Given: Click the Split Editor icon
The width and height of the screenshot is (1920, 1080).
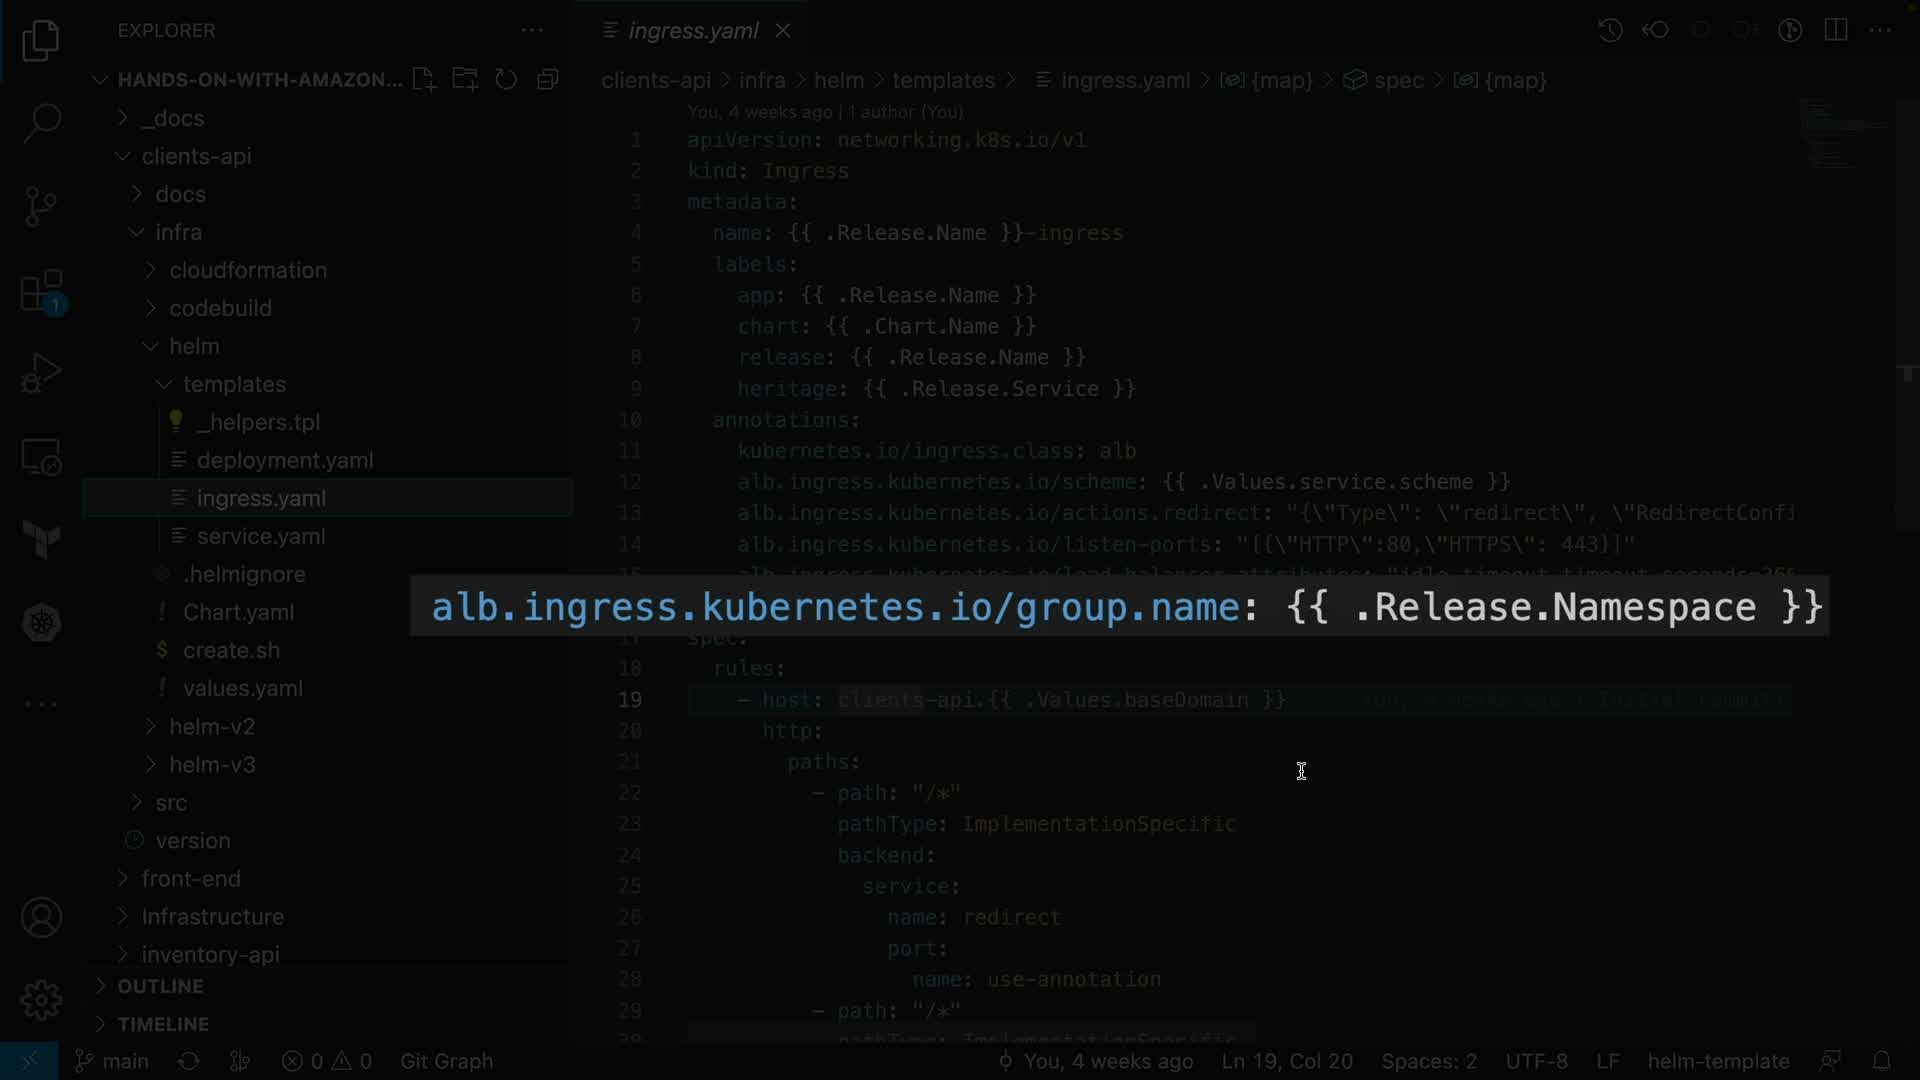Looking at the screenshot, I should (x=1836, y=30).
